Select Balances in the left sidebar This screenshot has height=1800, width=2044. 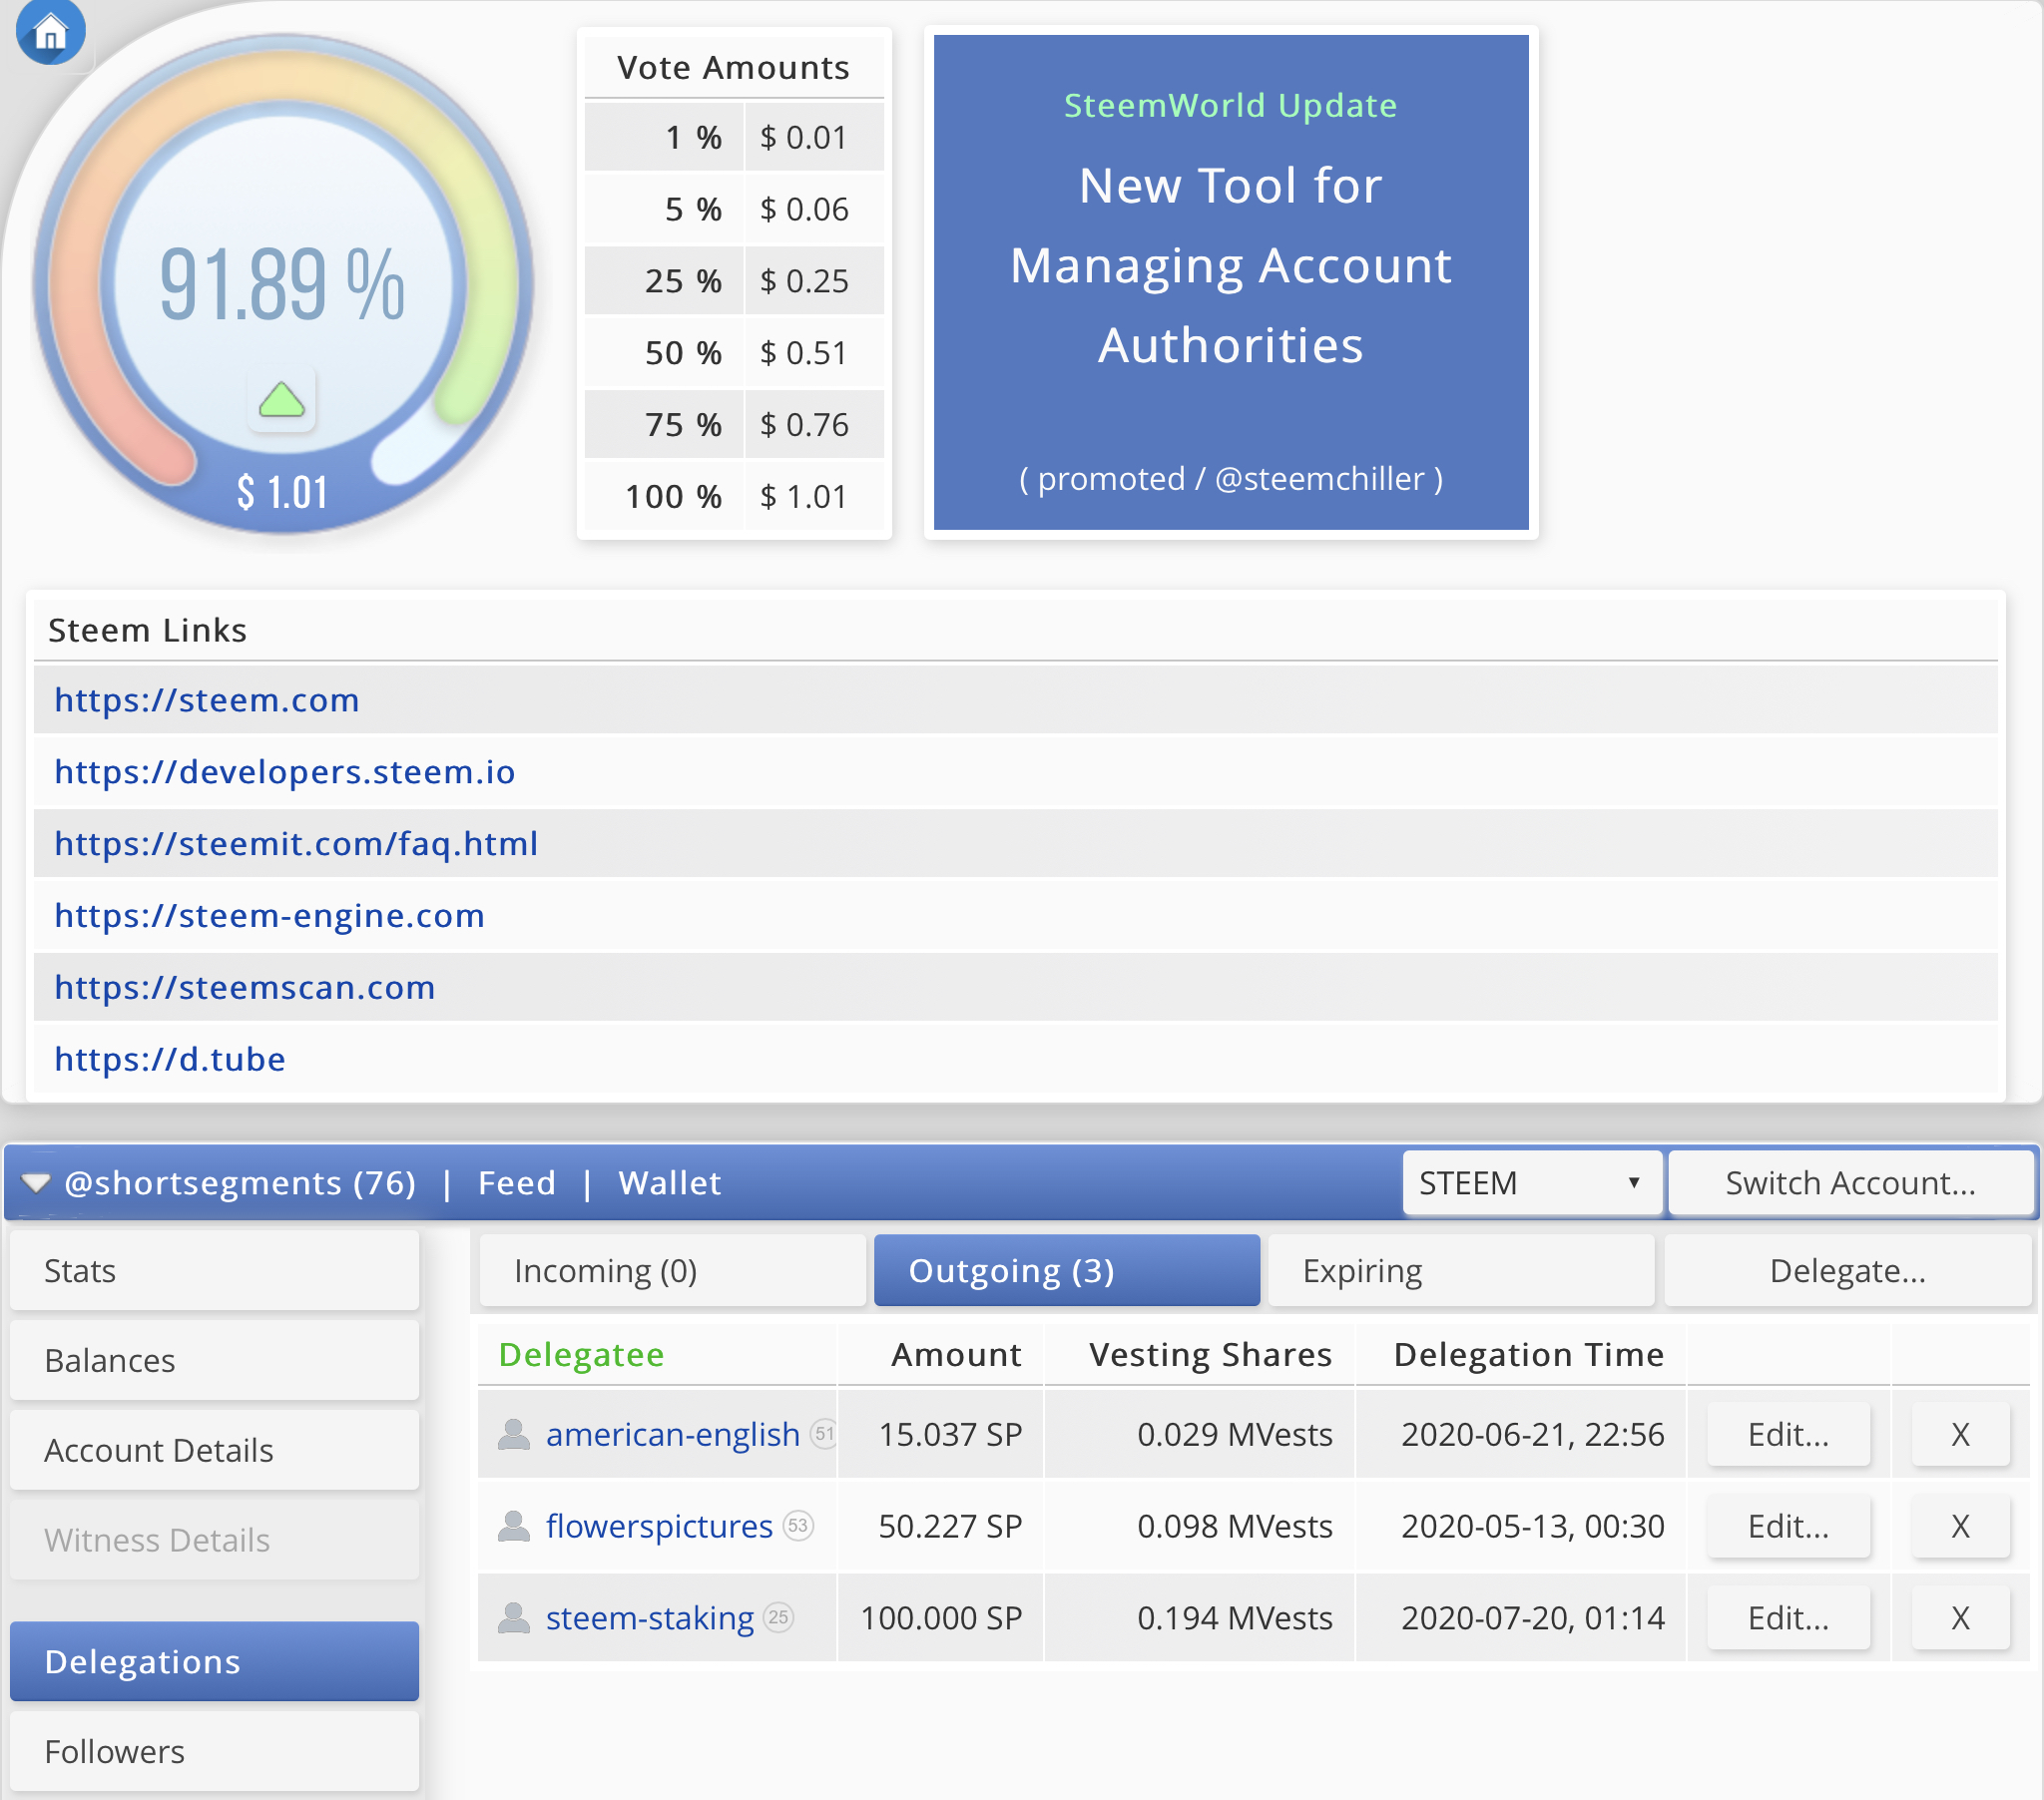click(x=214, y=1360)
